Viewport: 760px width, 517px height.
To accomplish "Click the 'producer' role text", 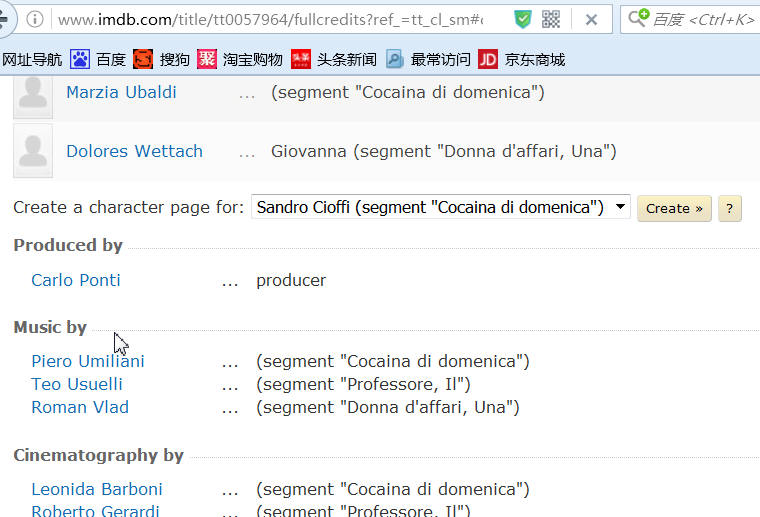I will [291, 281].
